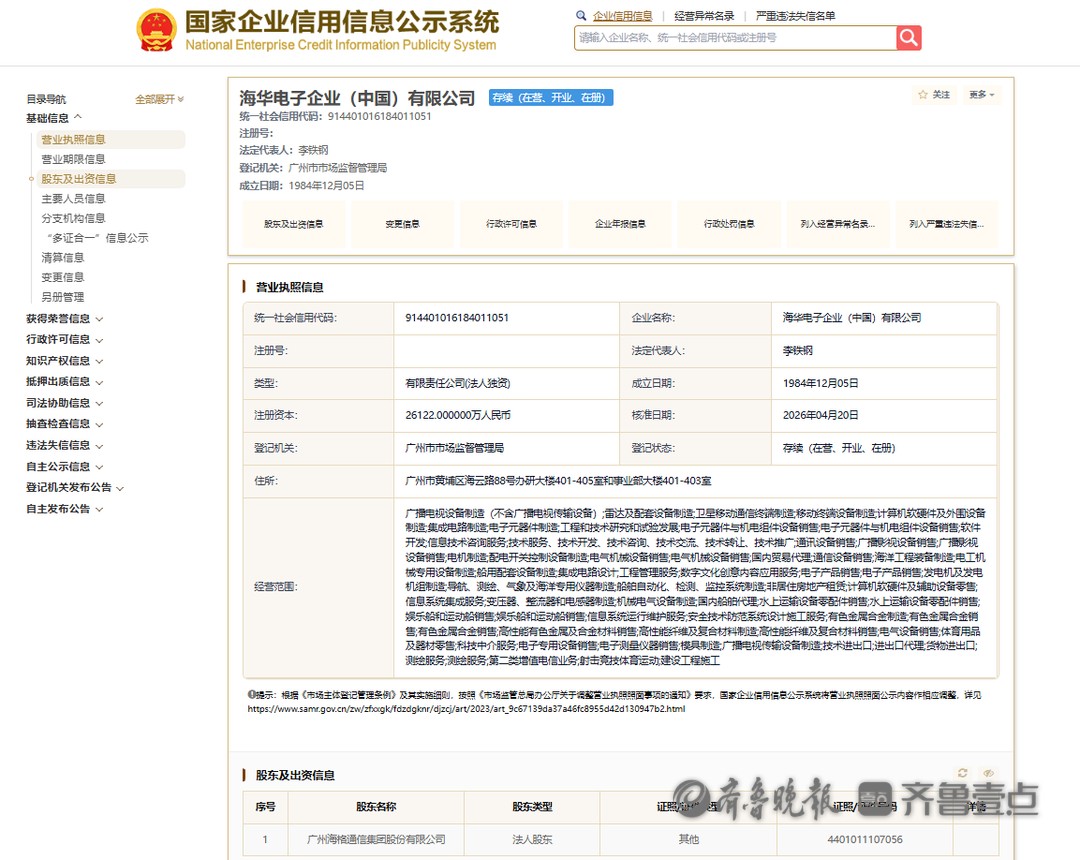Viewport: 1080px width, 860px height.
Task: Click the 26122.000000万人民币 capital value
Action: [458, 415]
